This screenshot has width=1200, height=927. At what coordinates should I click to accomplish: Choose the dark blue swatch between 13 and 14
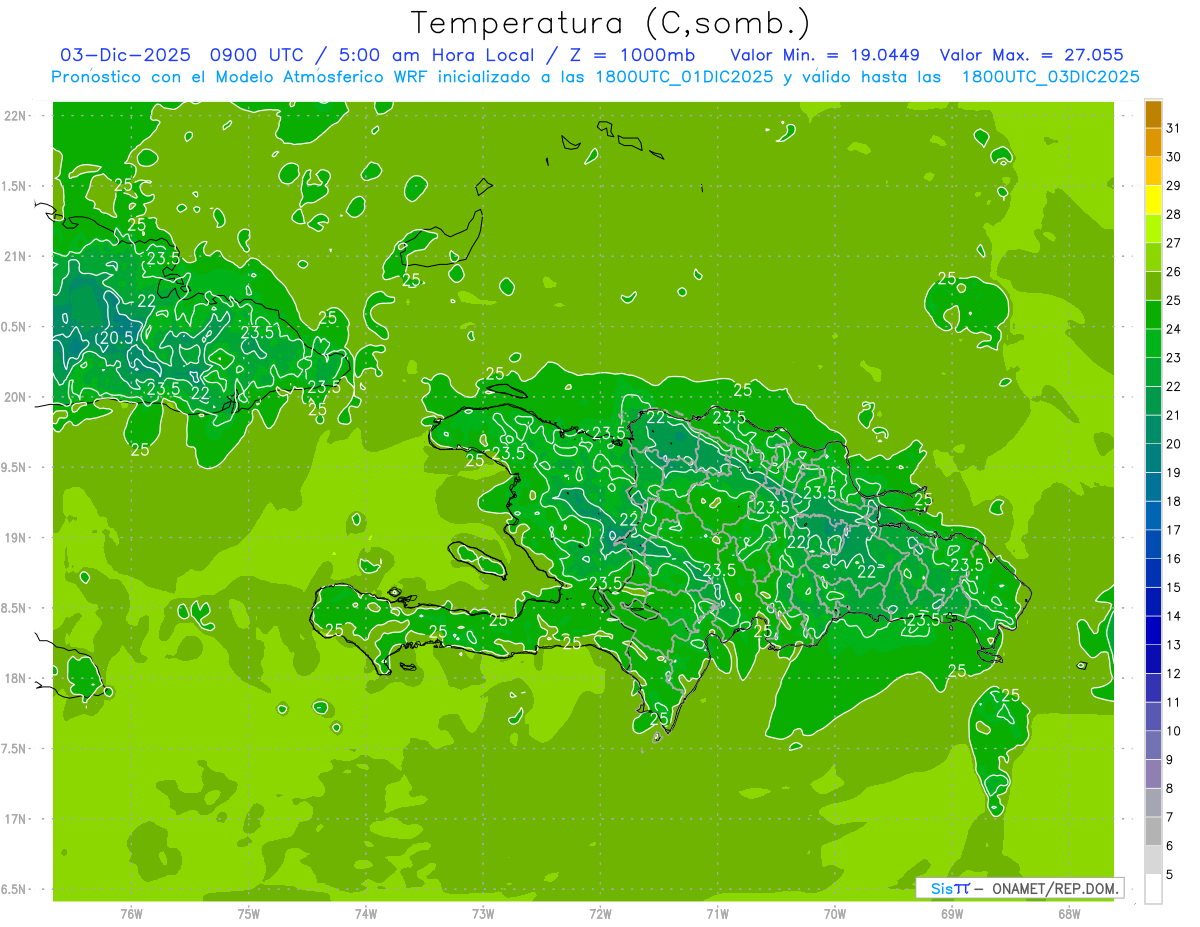[1153, 631]
